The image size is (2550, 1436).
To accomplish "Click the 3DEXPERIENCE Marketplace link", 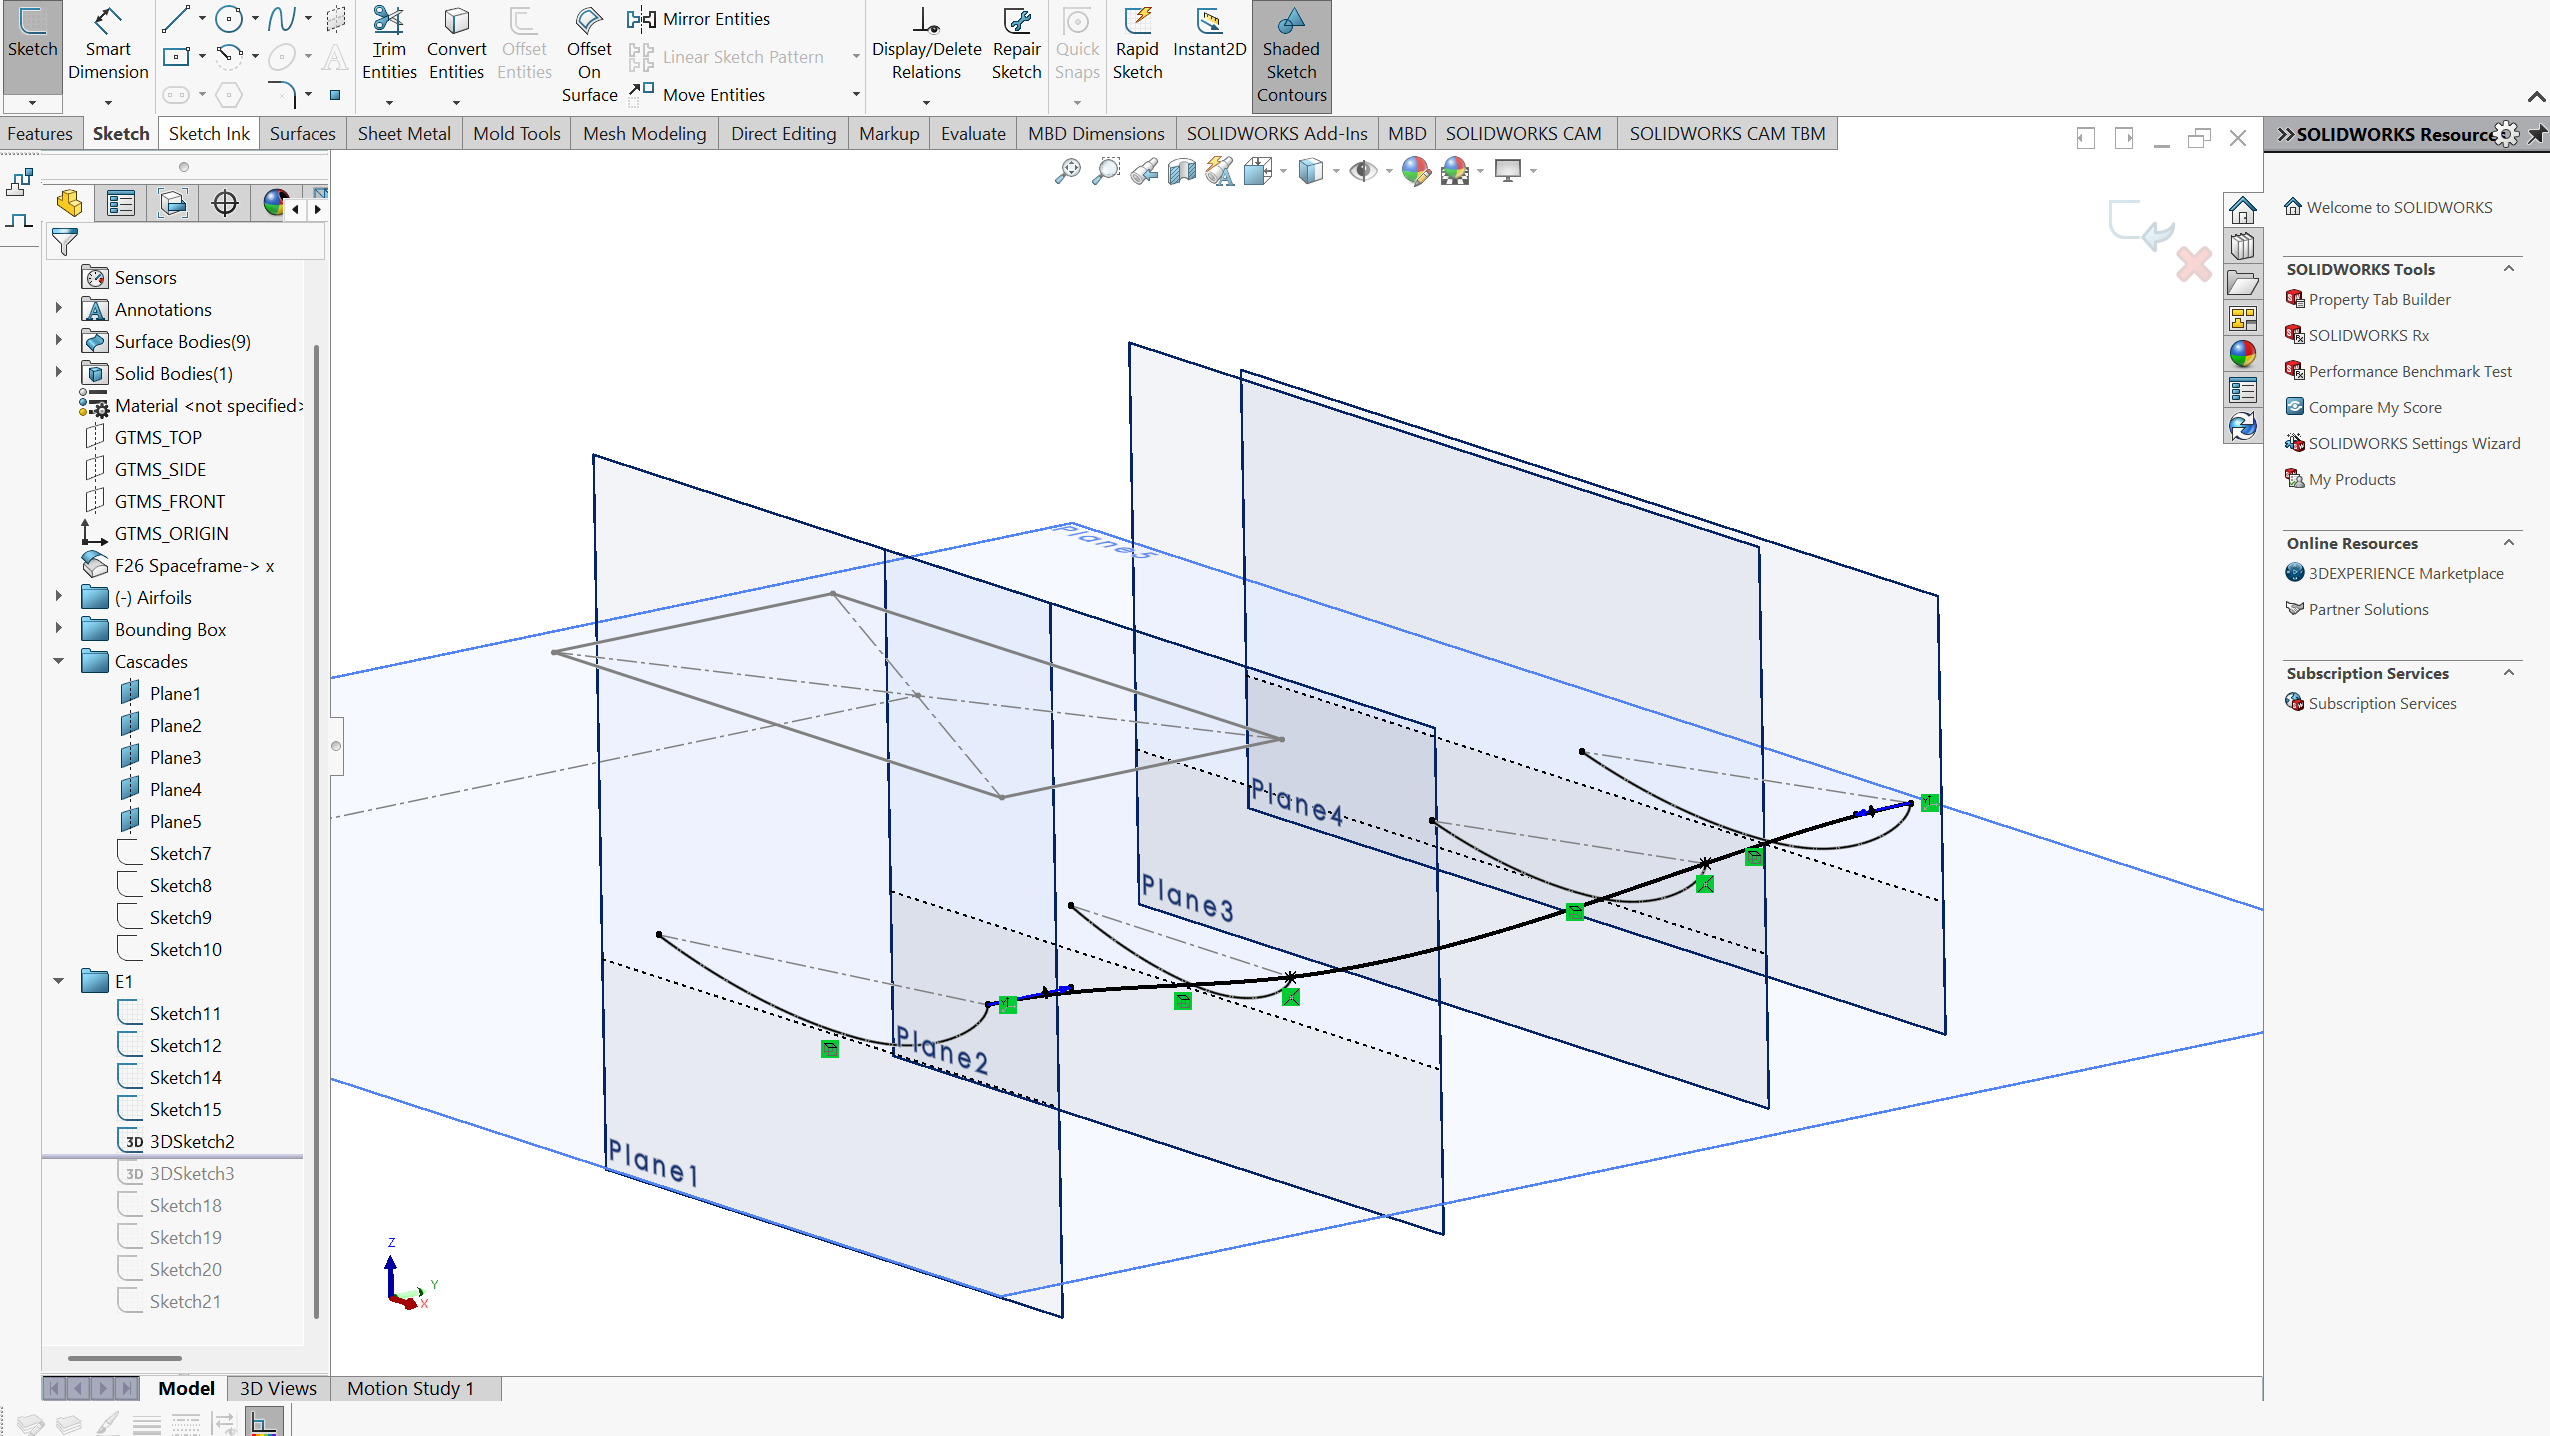I will pyautogui.click(x=2405, y=573).
